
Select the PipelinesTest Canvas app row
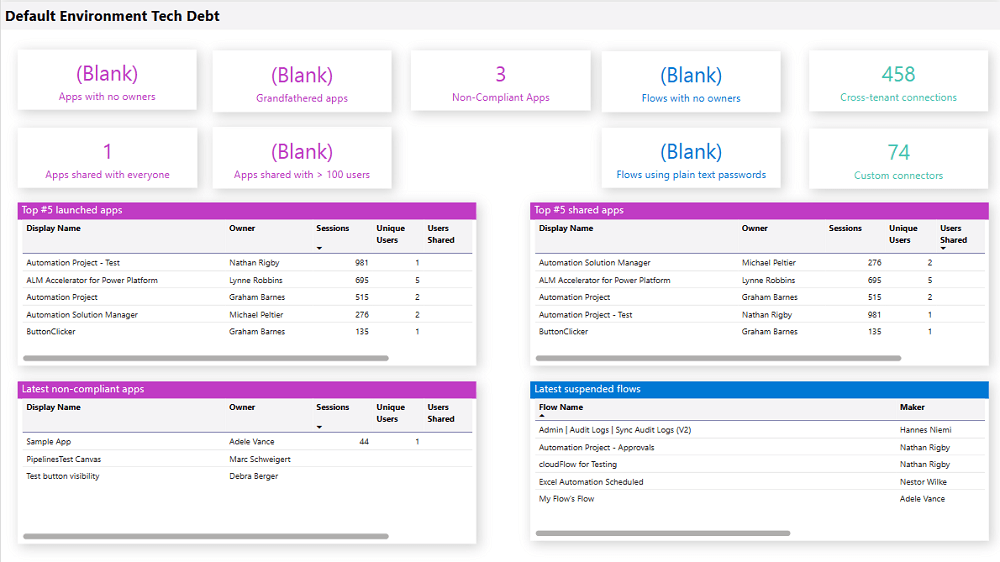tap(63, 459)
